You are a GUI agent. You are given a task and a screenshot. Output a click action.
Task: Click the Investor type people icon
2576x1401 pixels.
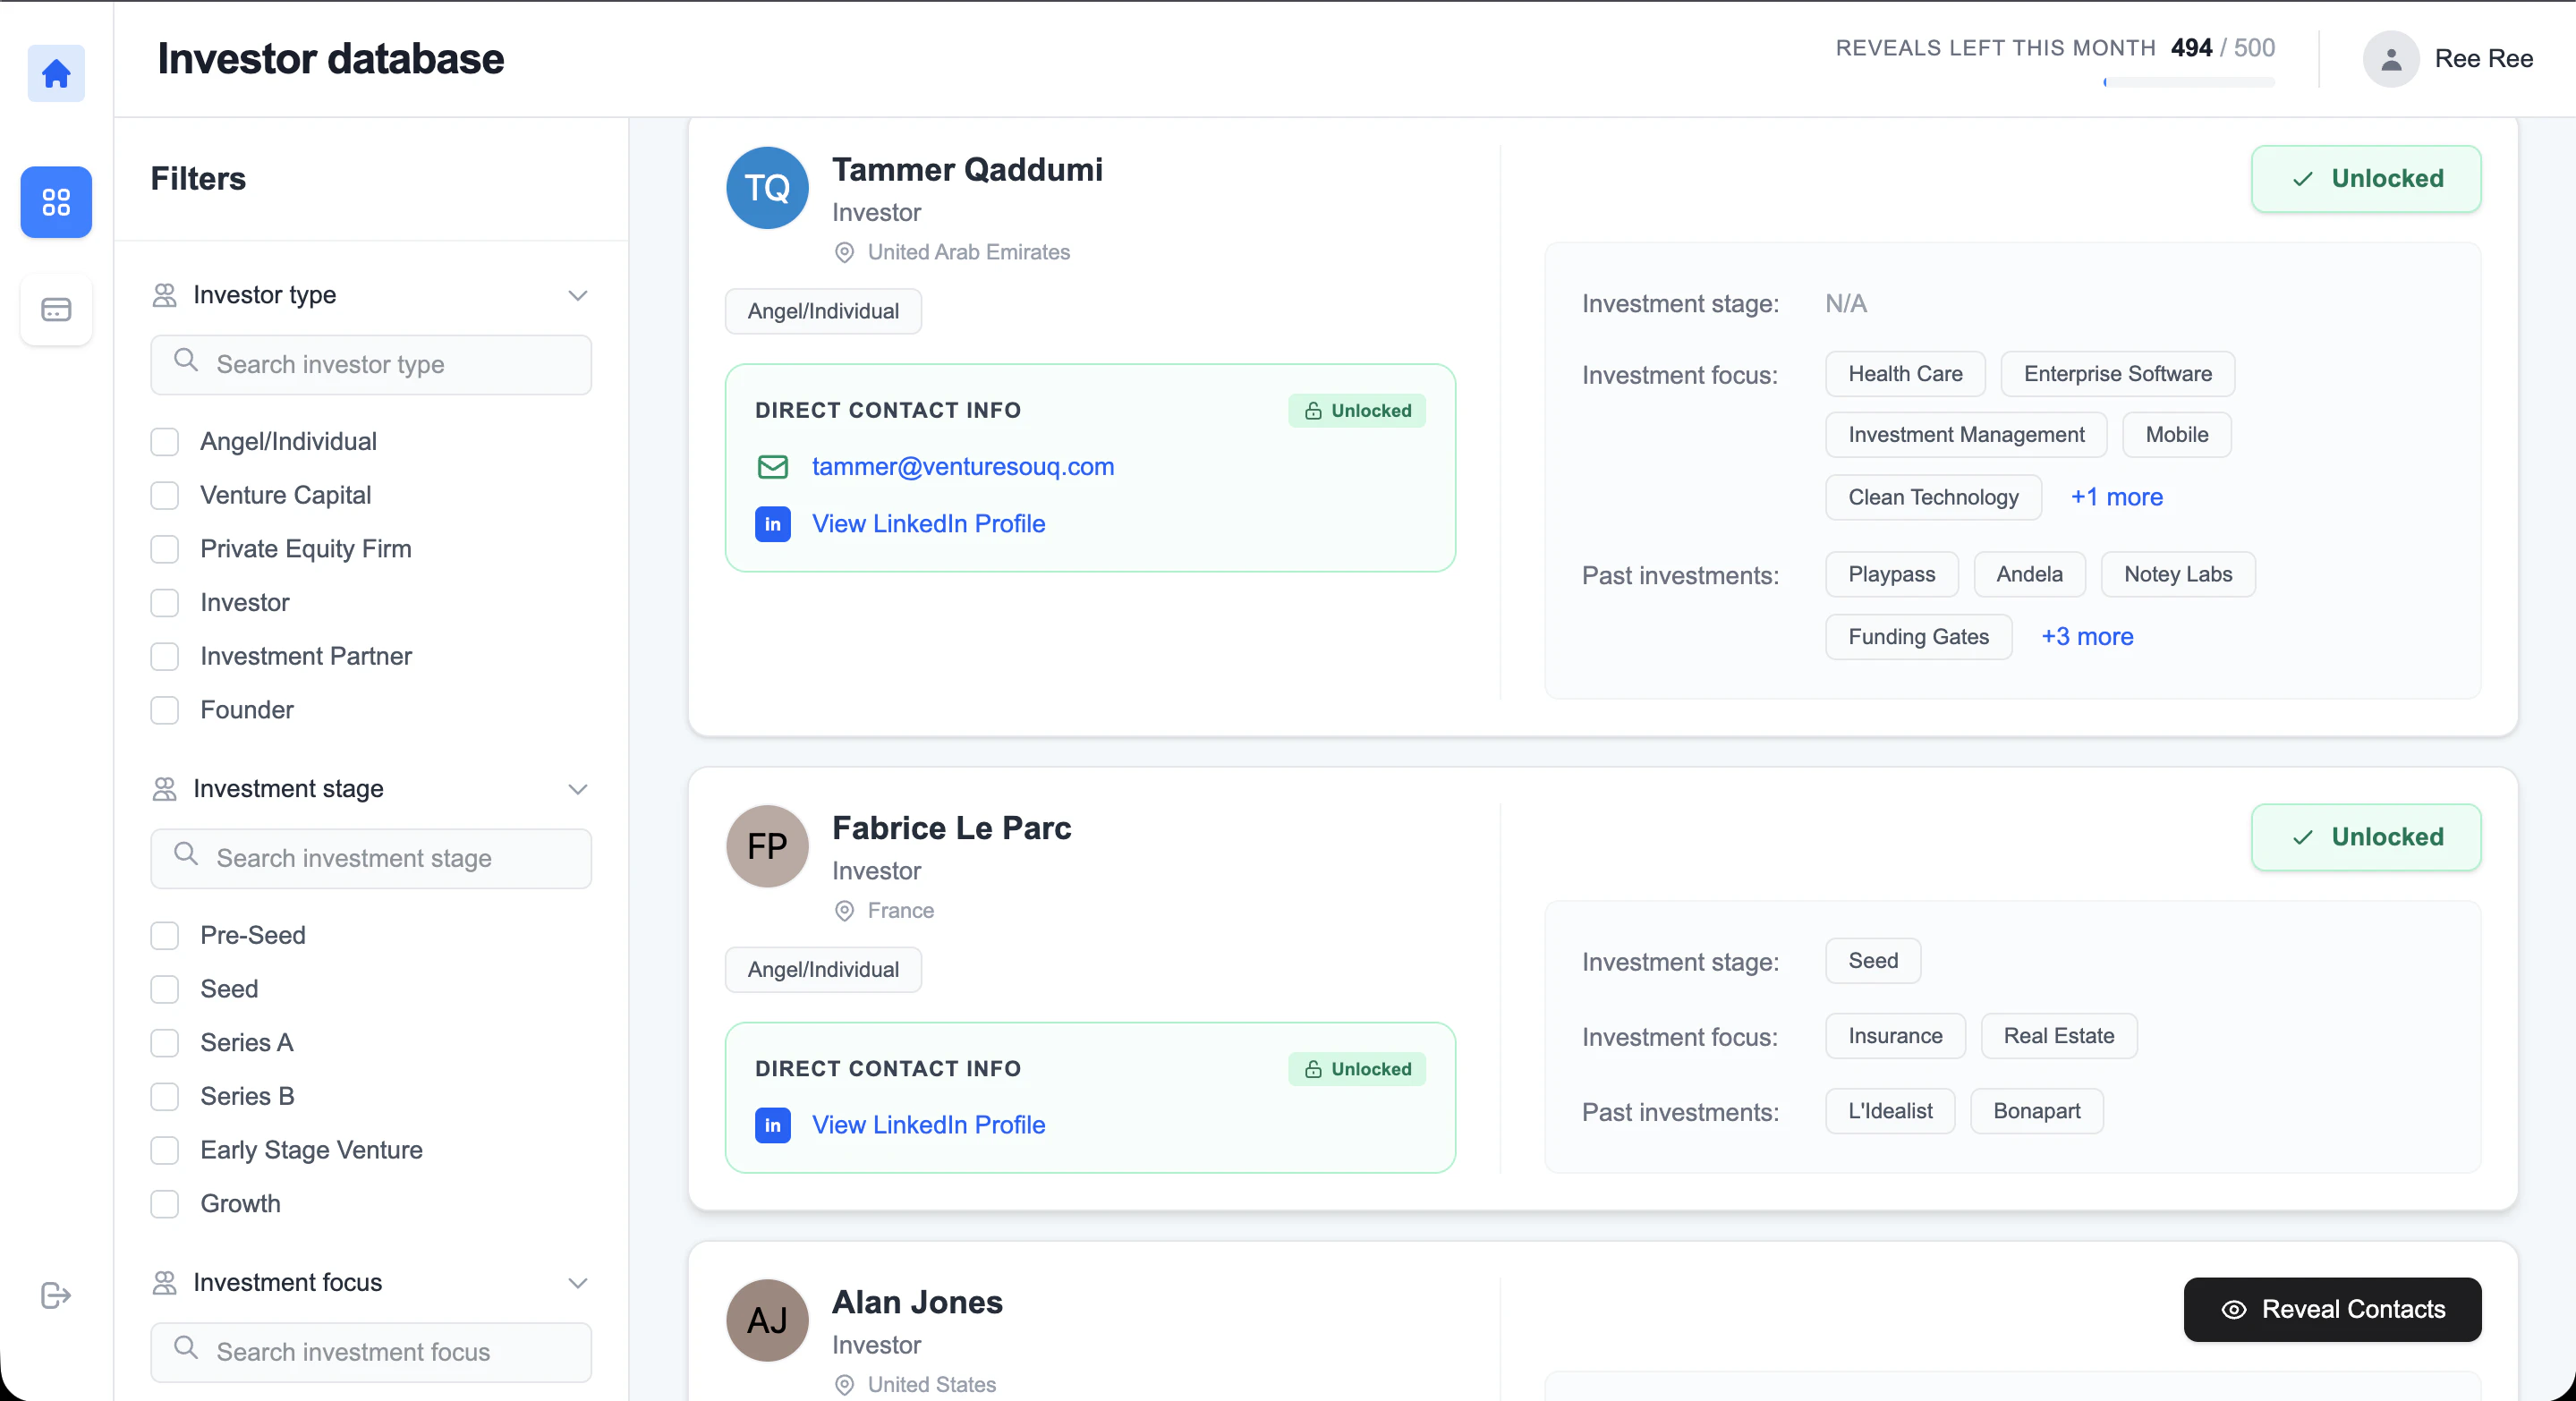(164, 295)
